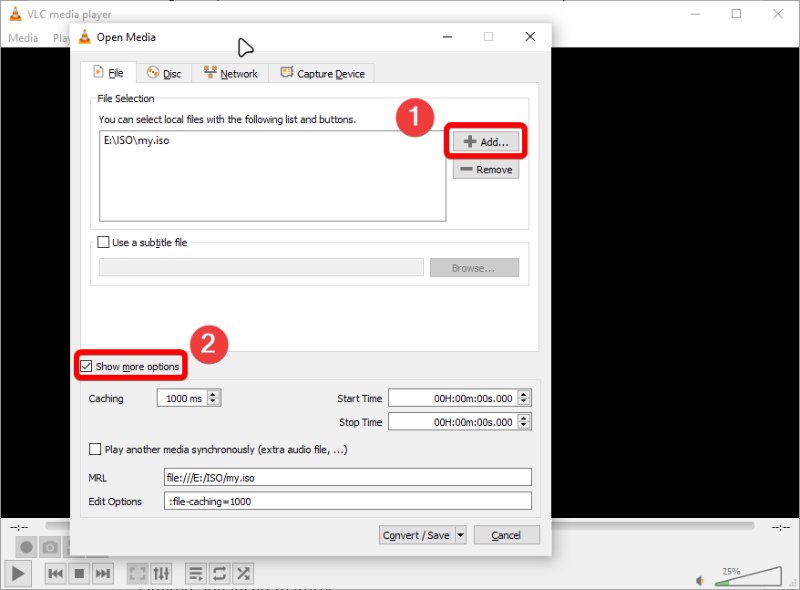800x590 pixels.
Task: Click the Edit Options text field
Action: [347, 501]
